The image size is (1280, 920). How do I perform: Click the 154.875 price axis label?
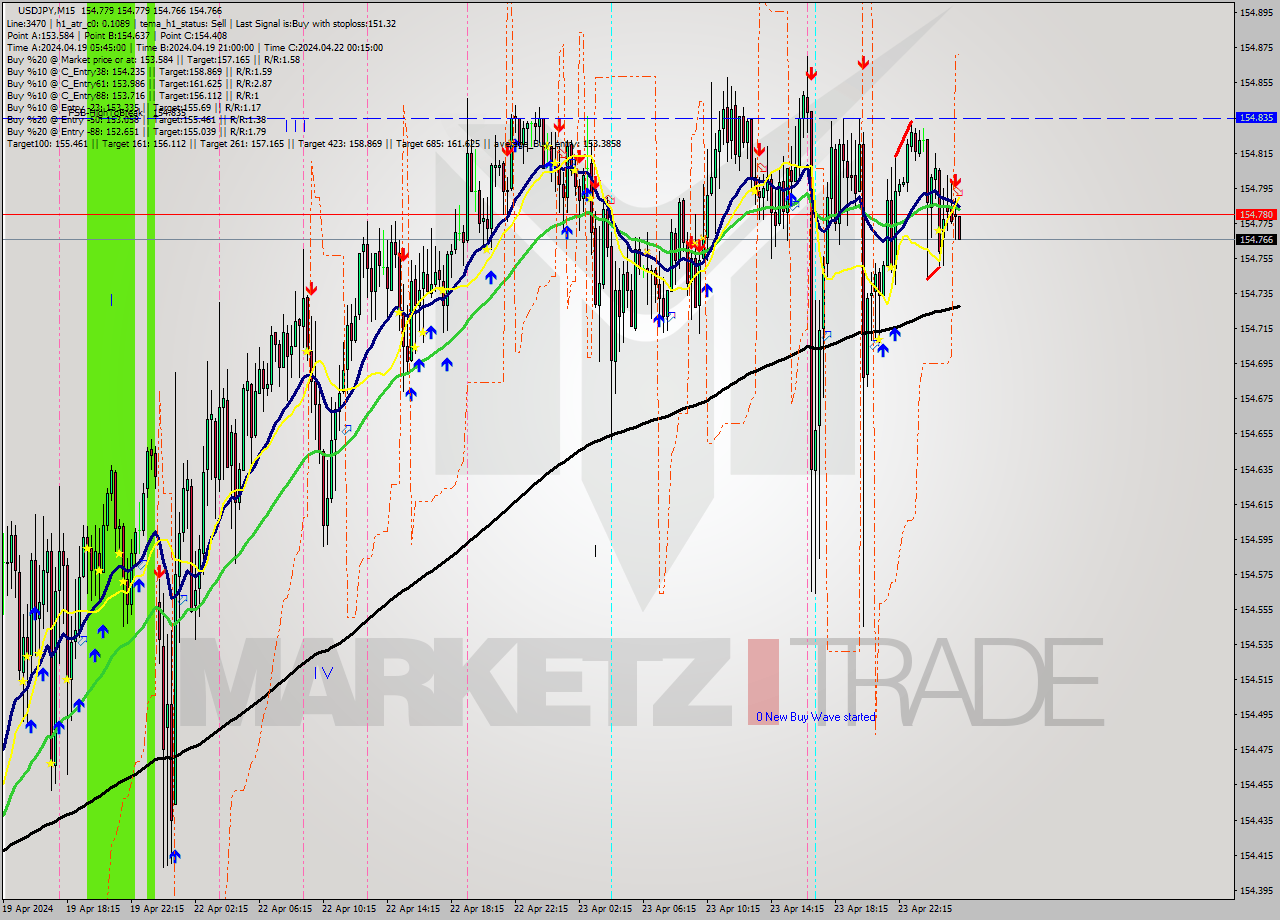point(1256,47)
